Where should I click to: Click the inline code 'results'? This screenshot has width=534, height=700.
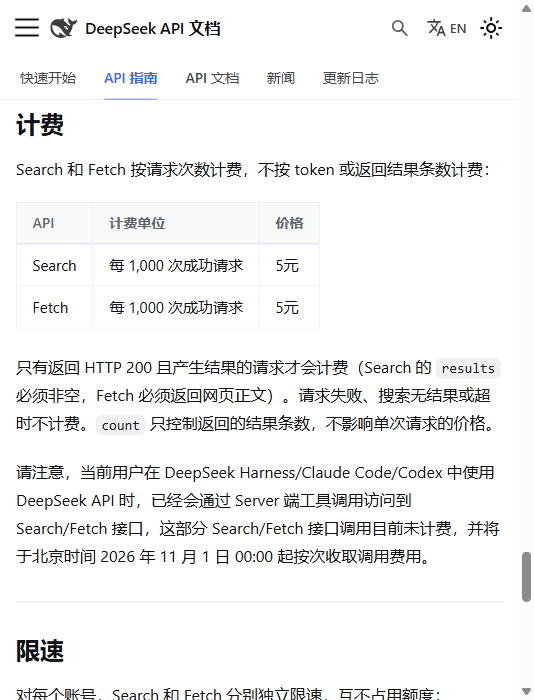click(468, 368)
